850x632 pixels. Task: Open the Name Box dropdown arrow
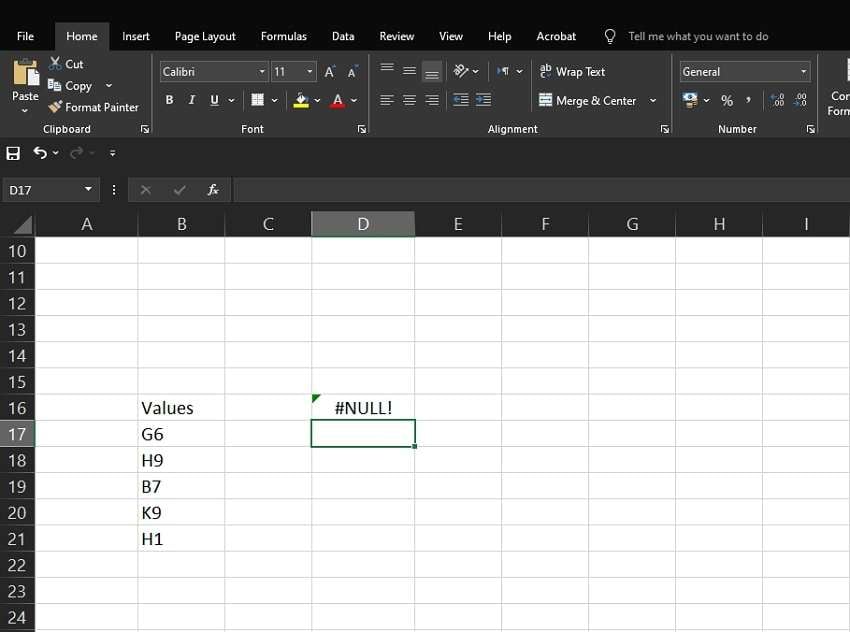(88, 189)
